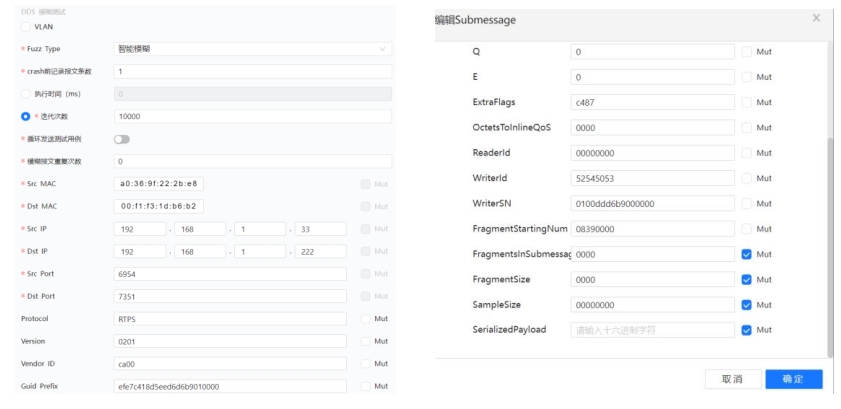Select the 执行时间 (ms) radio option
This screenshot has height=409, width=841.
(27, 93)
